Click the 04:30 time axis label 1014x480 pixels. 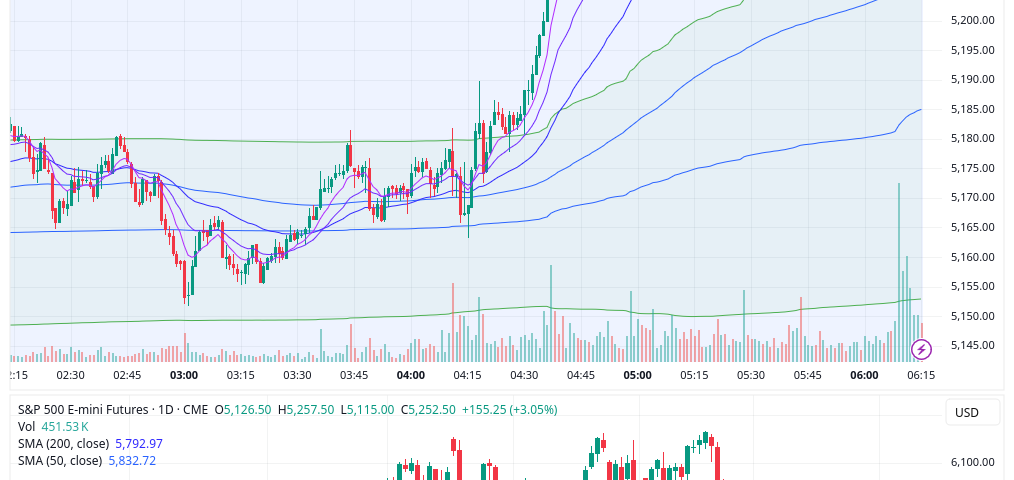coord(524,375)
